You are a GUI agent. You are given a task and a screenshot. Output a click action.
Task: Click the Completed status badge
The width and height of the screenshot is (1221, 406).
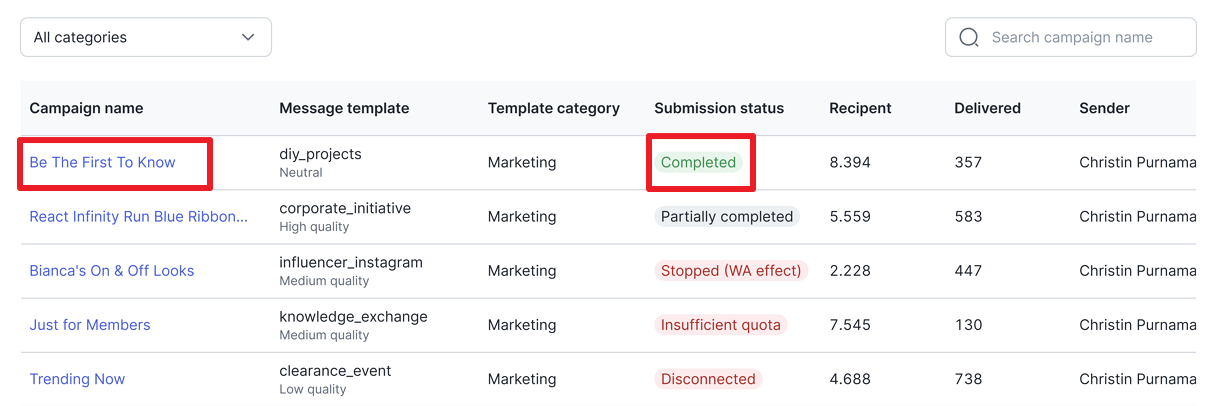(x=698, y=162)
